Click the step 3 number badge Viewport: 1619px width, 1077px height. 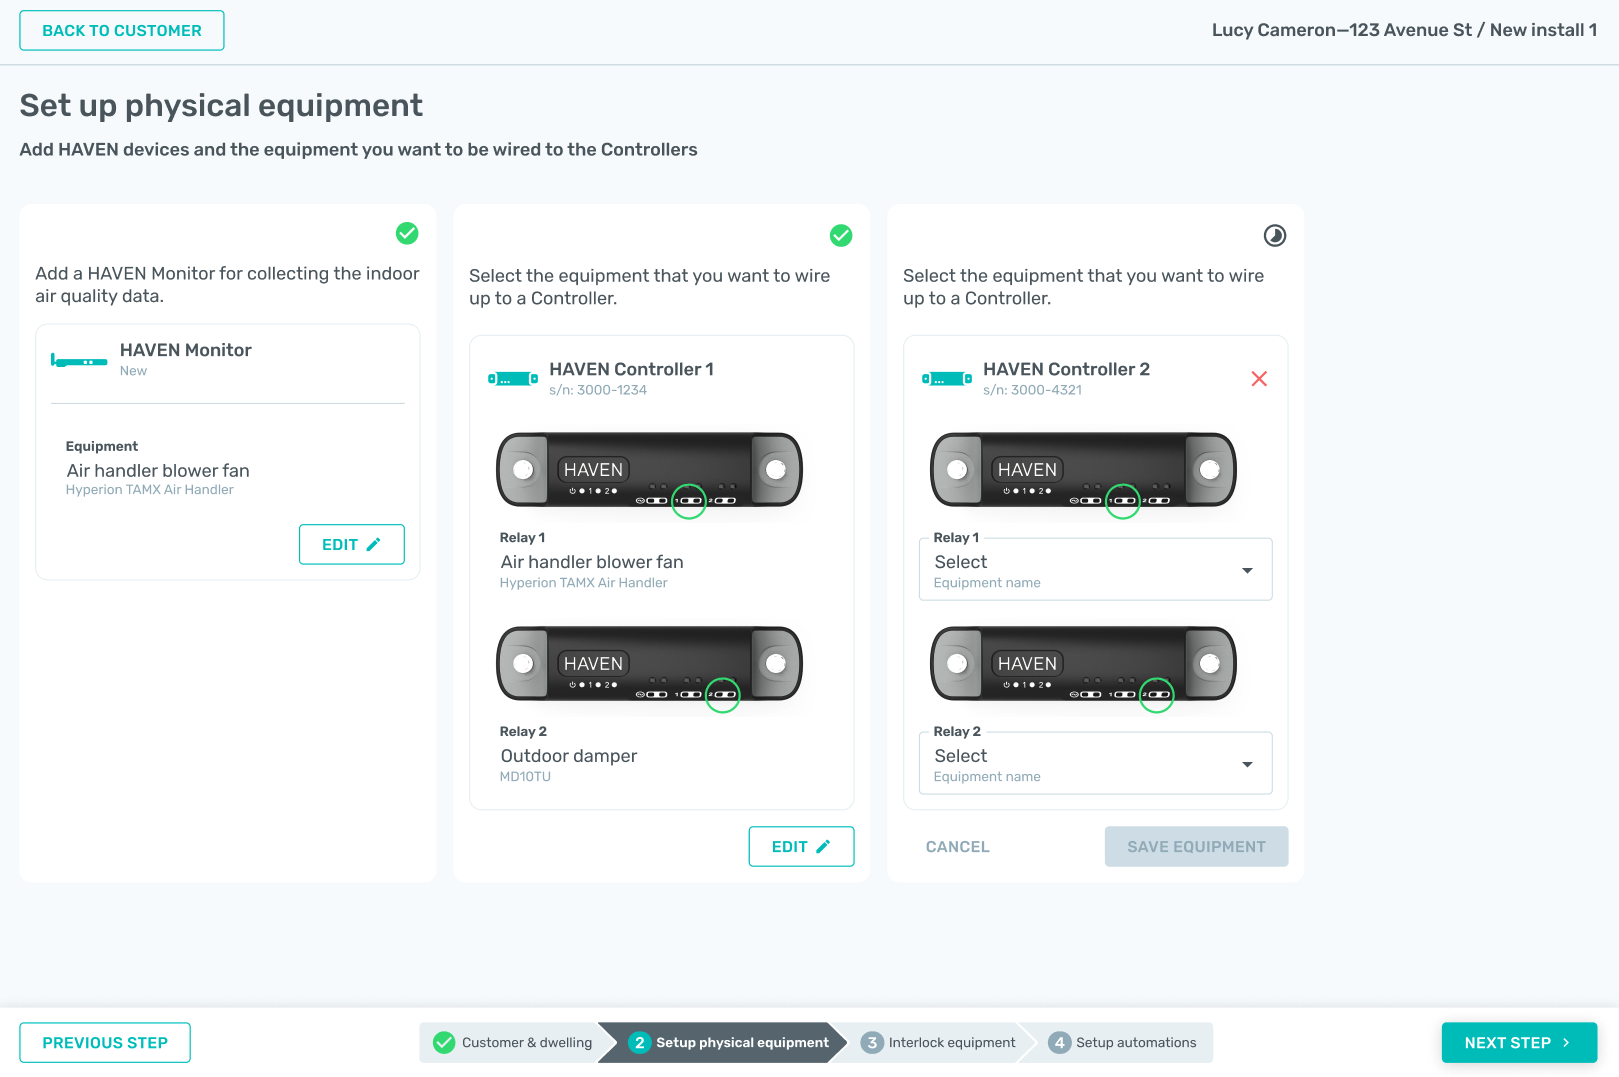tap(872, 1042)
